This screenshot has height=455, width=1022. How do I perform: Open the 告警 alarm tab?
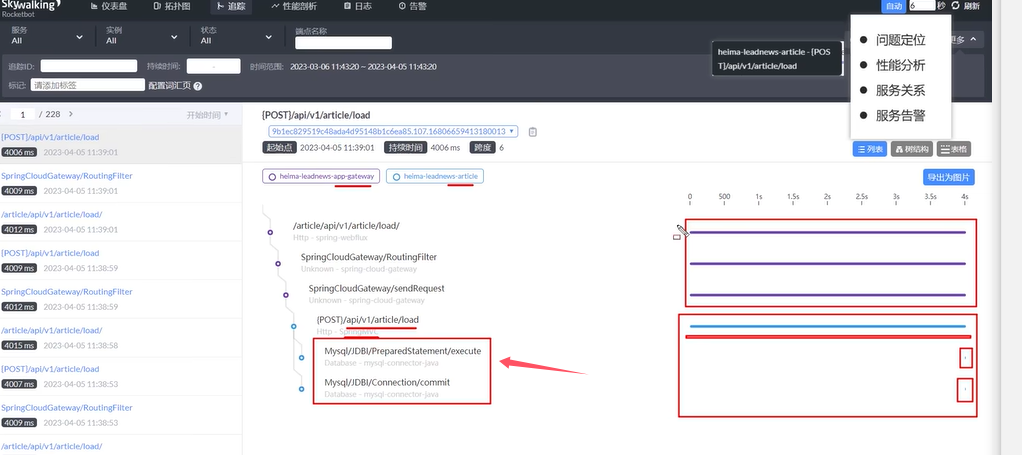[x=413, y=7]
